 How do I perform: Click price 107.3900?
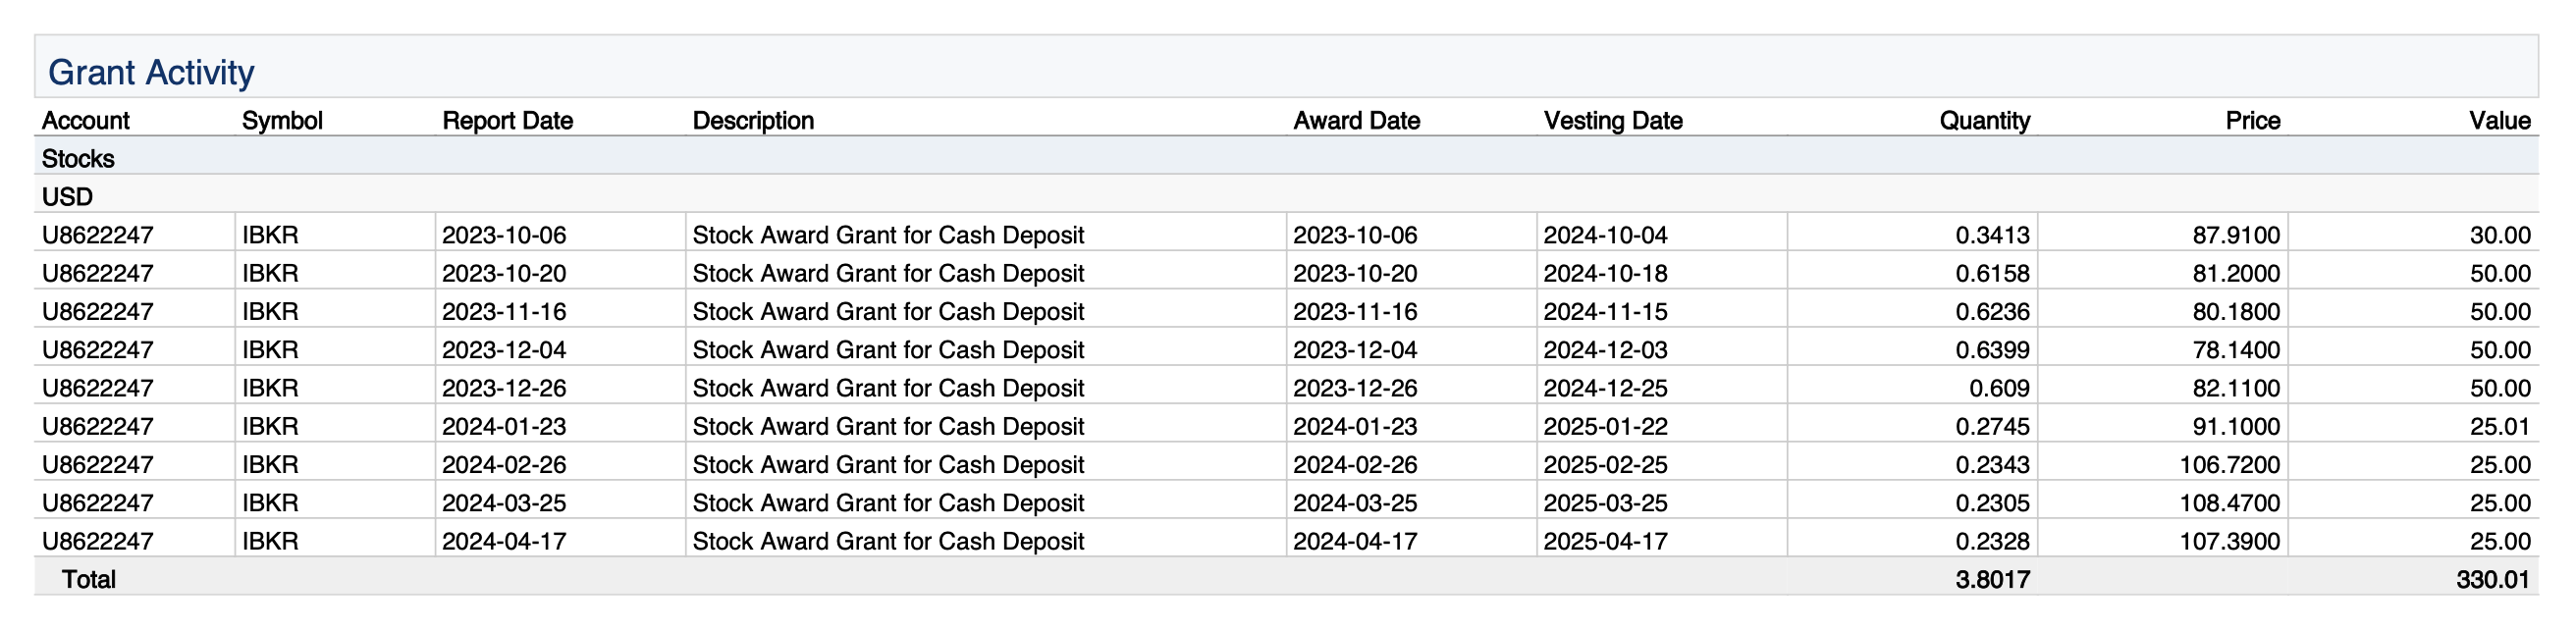point(2229,541)
